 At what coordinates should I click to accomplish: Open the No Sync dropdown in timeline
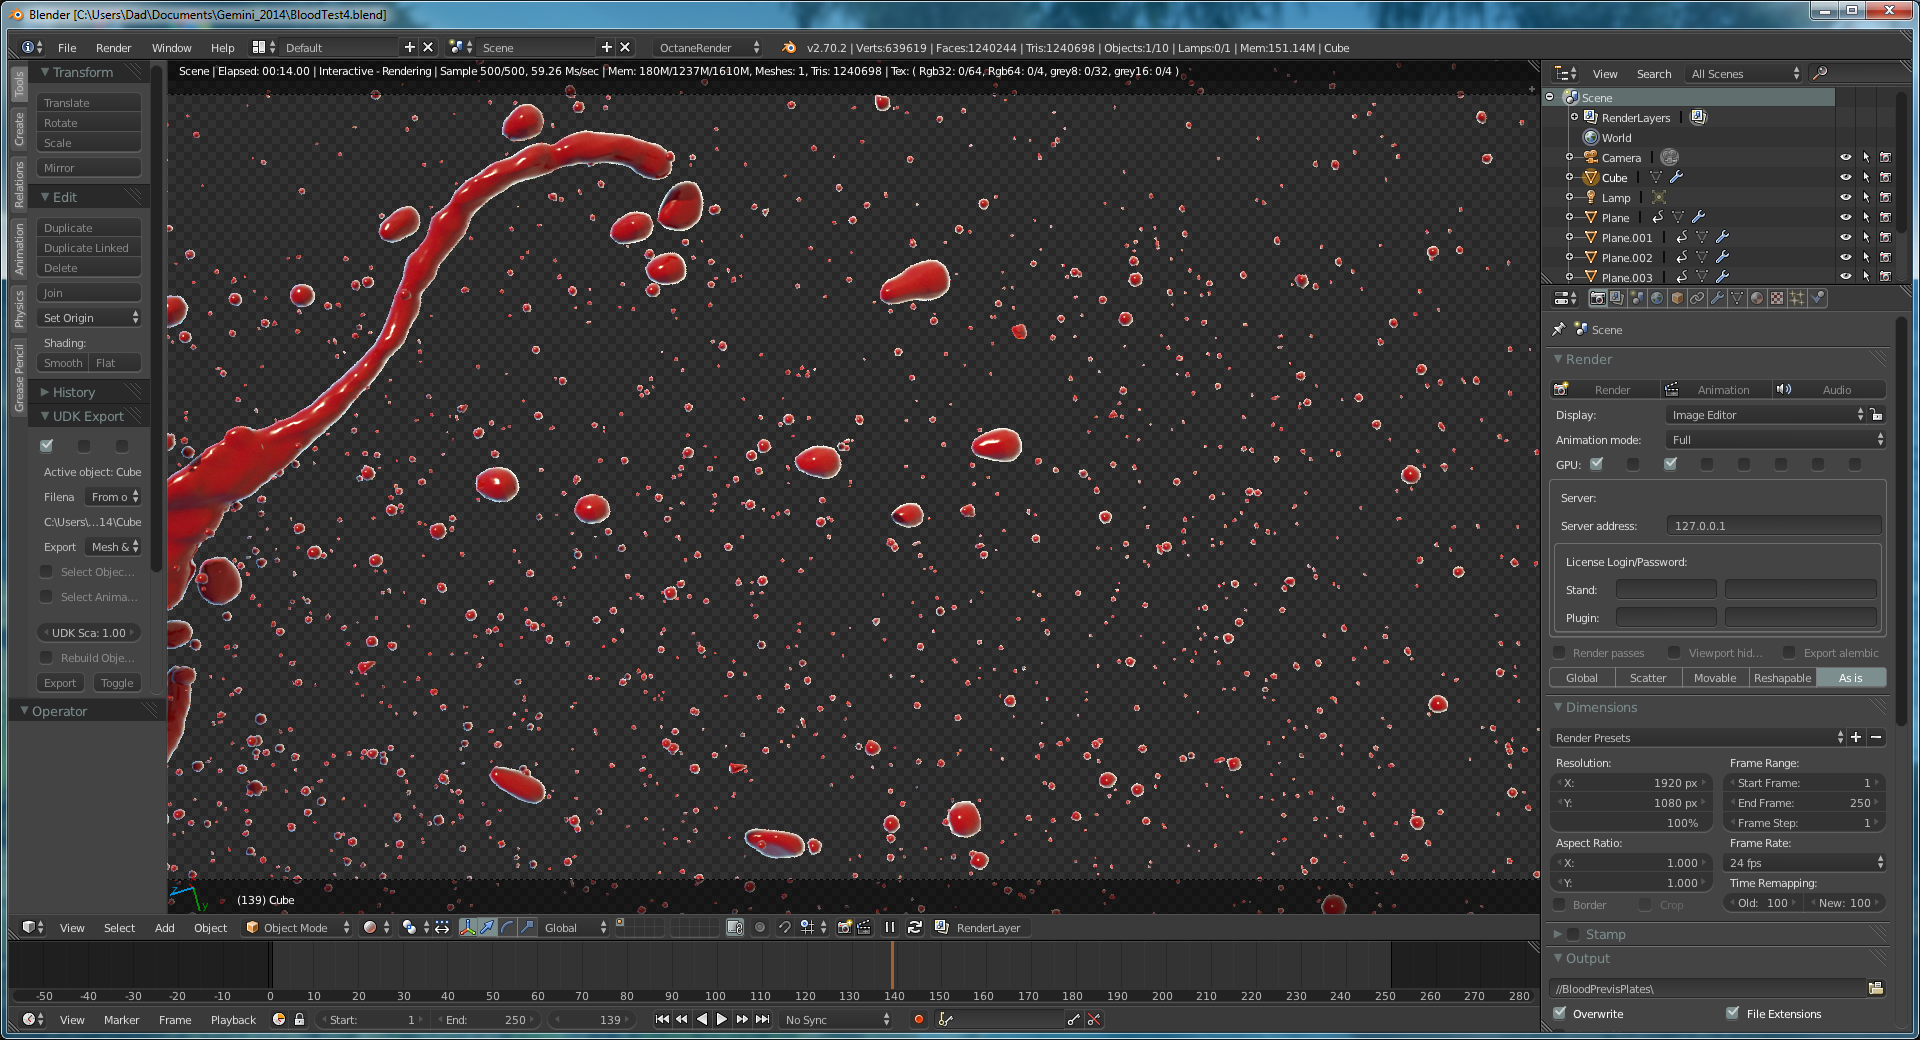(x=836, y=1019)
